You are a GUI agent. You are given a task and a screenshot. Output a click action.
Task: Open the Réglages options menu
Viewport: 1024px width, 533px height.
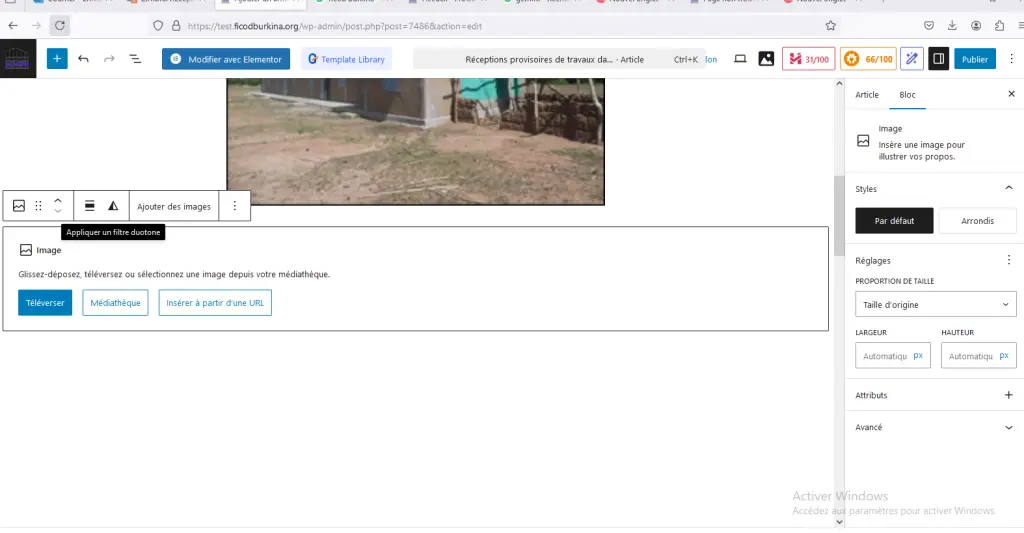(x=1008, y=260)
